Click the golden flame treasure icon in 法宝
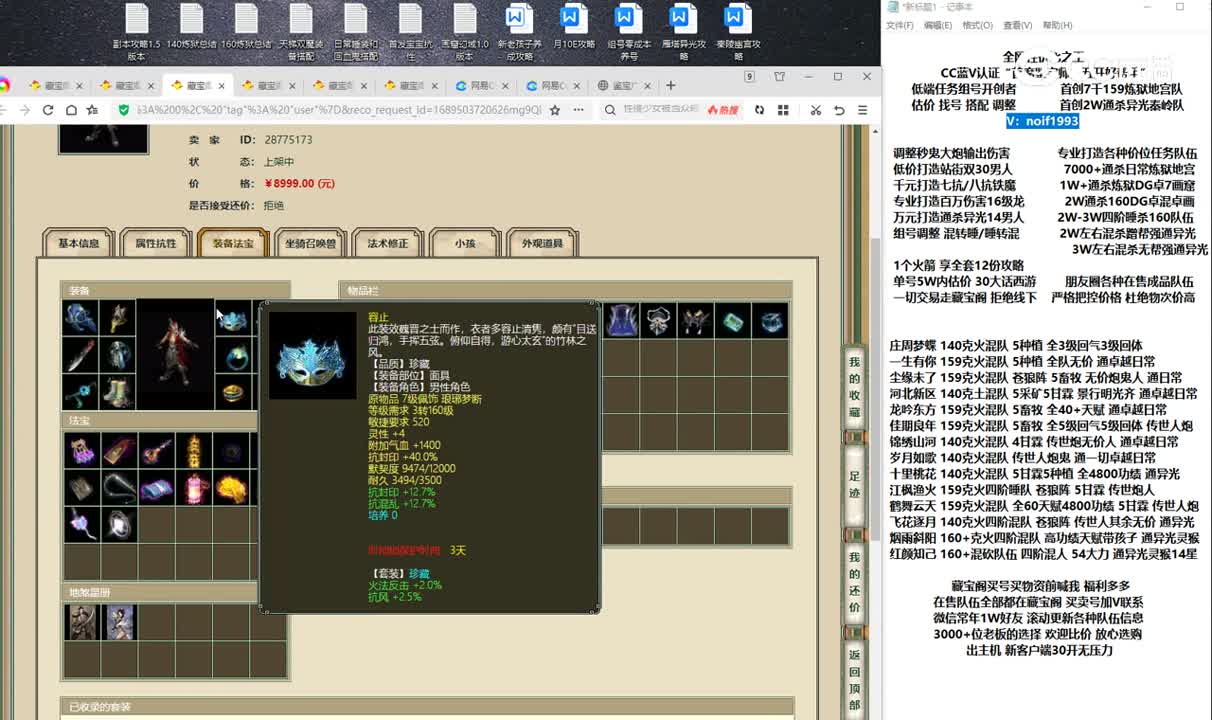 231,488
